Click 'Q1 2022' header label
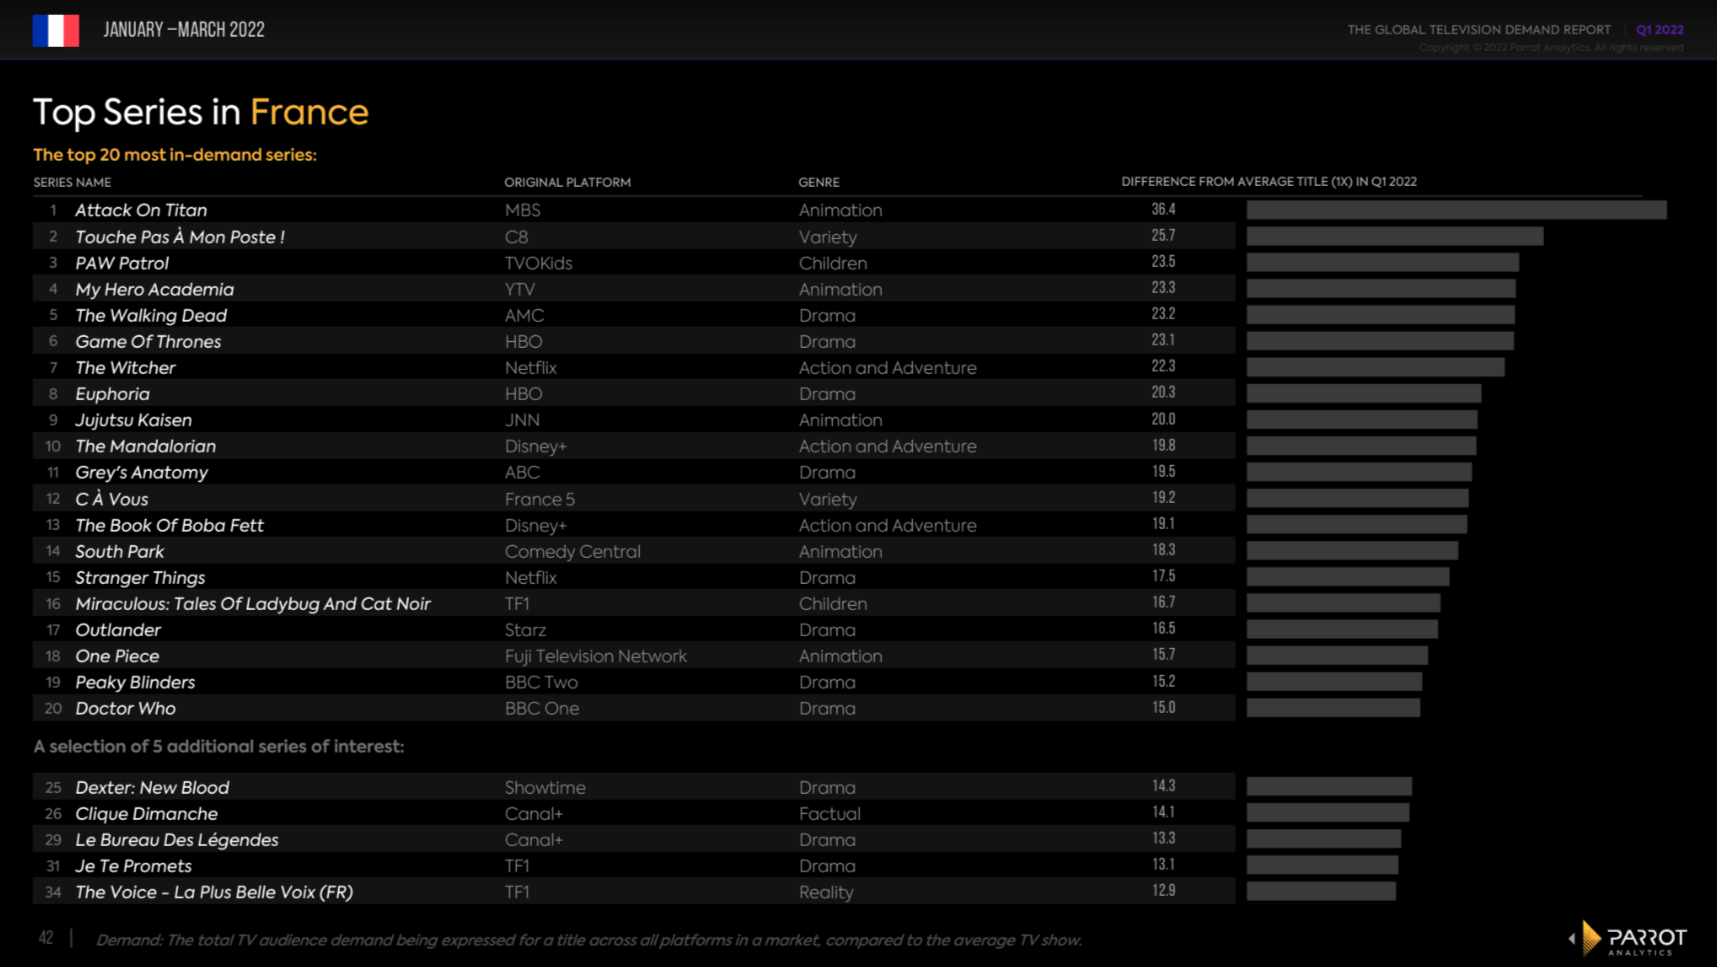Screen dimensions: 1717x967 click(x=1659, y=29)
